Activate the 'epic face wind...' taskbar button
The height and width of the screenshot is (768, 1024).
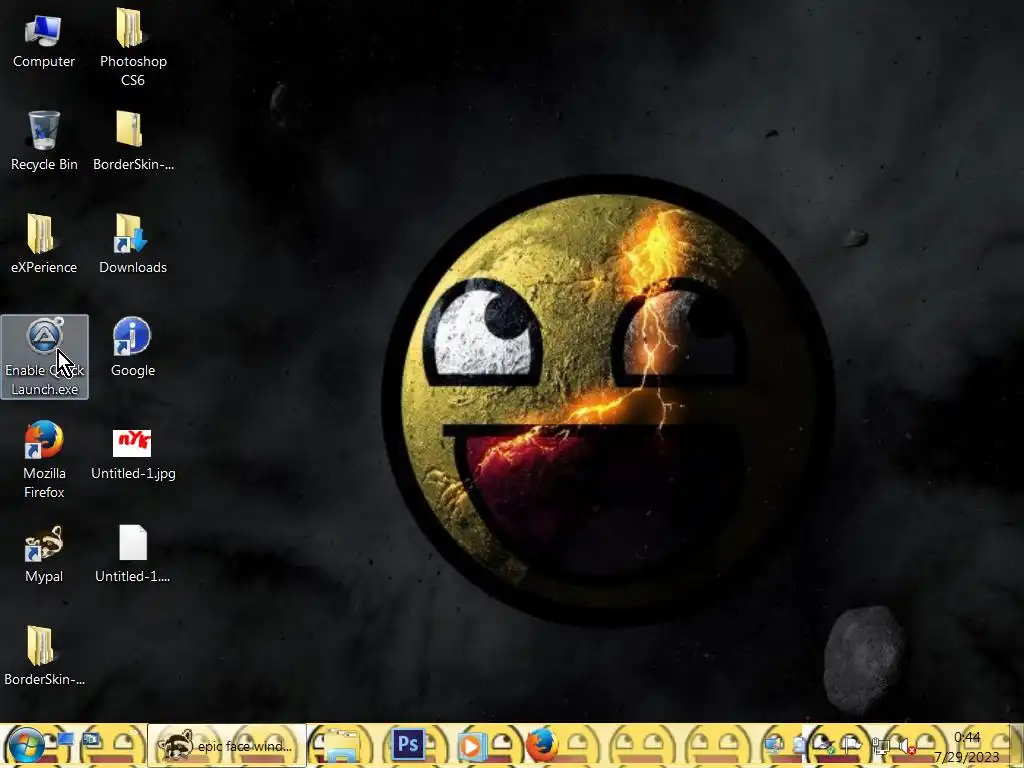[227, 745]
